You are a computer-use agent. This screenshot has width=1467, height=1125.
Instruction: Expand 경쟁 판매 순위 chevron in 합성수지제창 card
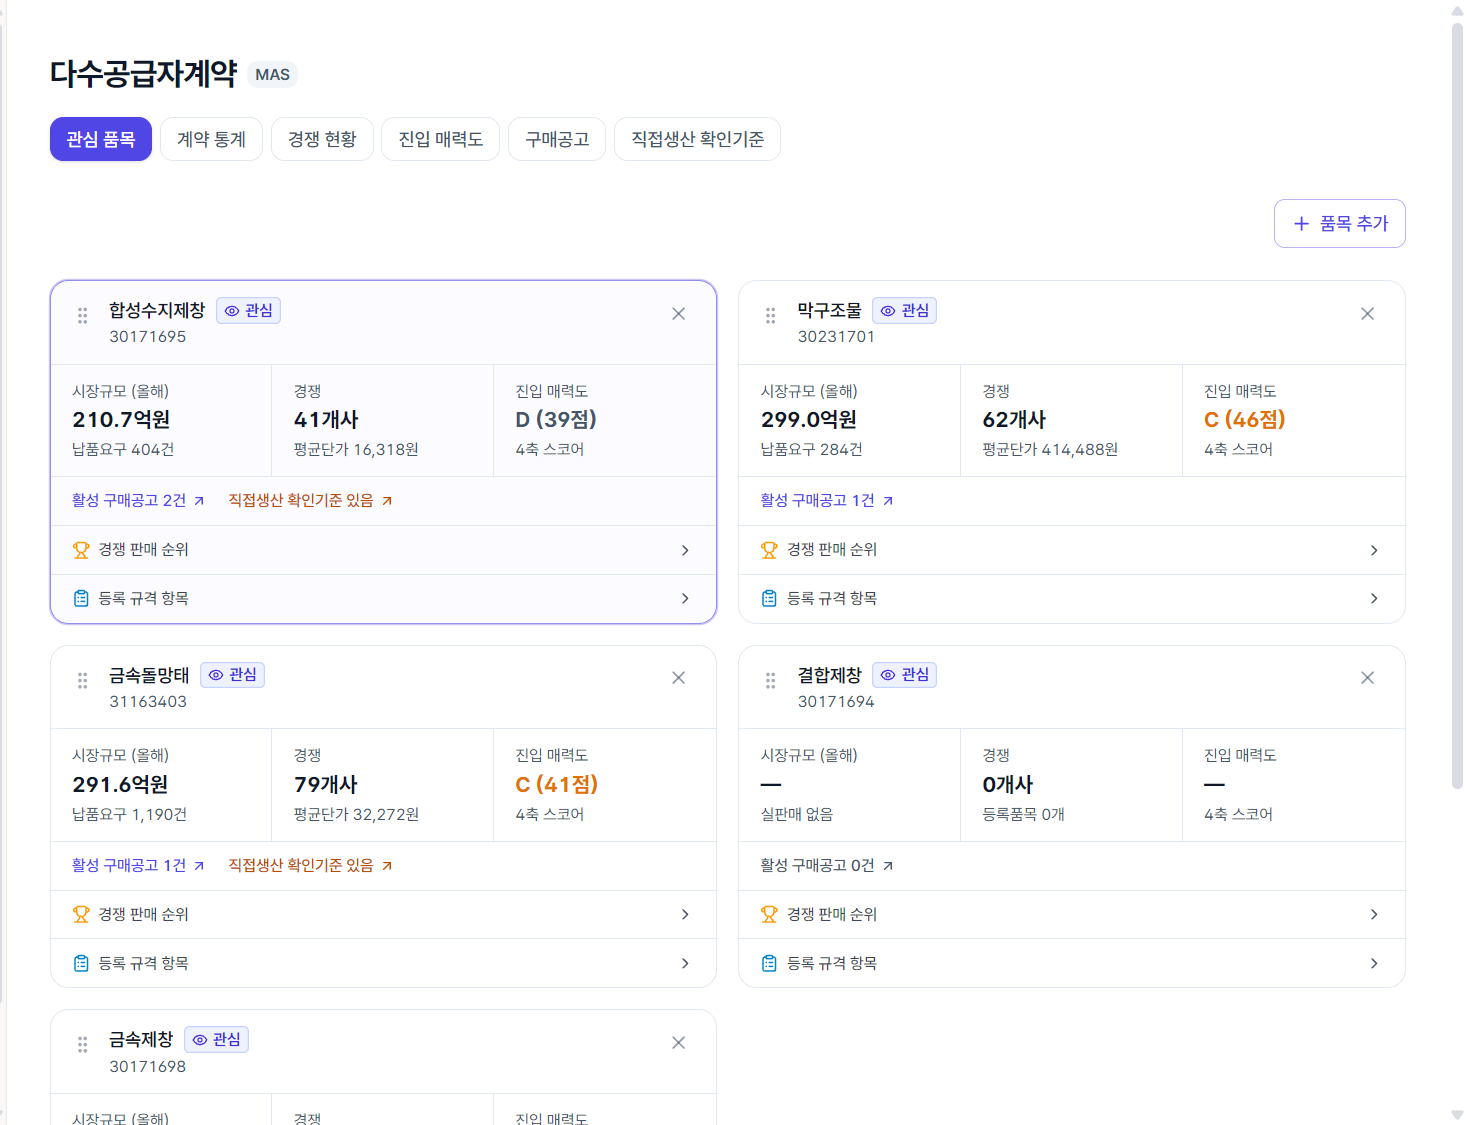pos(685,550)
